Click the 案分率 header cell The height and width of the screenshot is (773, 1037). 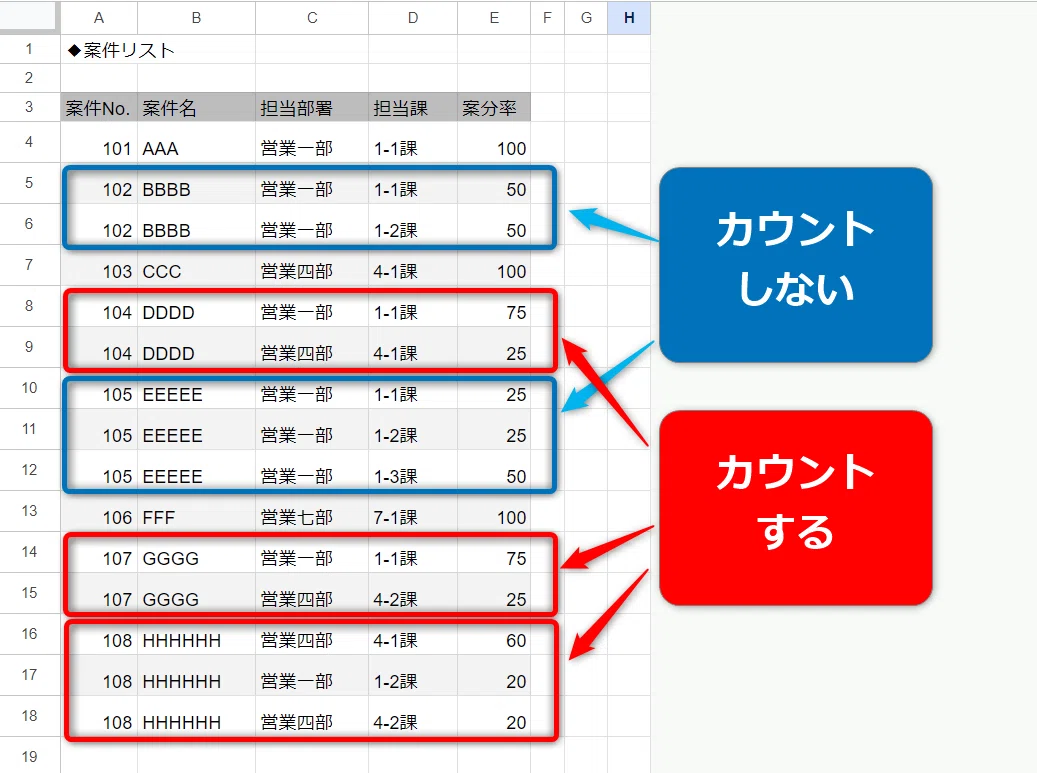click(494, 108)
